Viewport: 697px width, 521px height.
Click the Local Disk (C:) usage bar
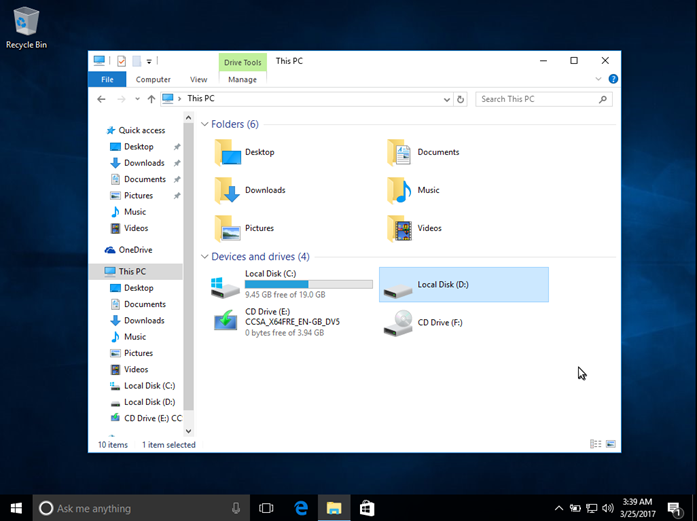tap(308, 285)
